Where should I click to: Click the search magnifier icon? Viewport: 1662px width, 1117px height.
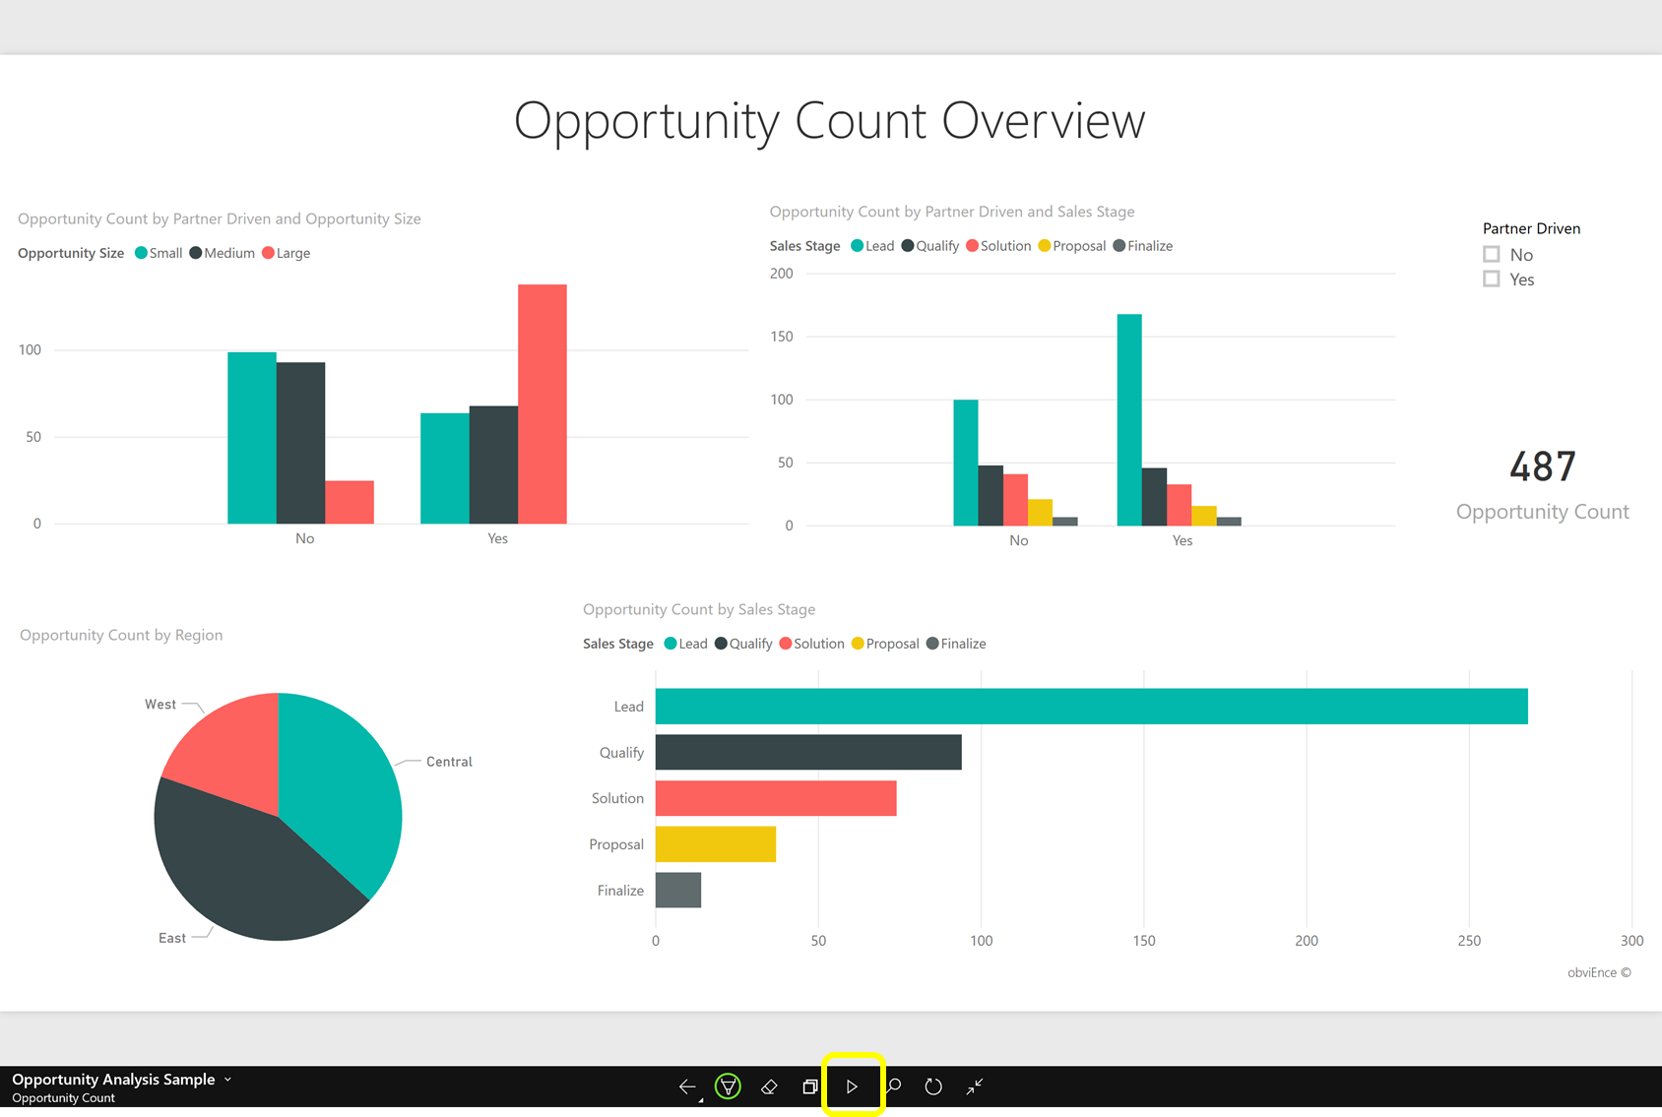point(894,1086)
